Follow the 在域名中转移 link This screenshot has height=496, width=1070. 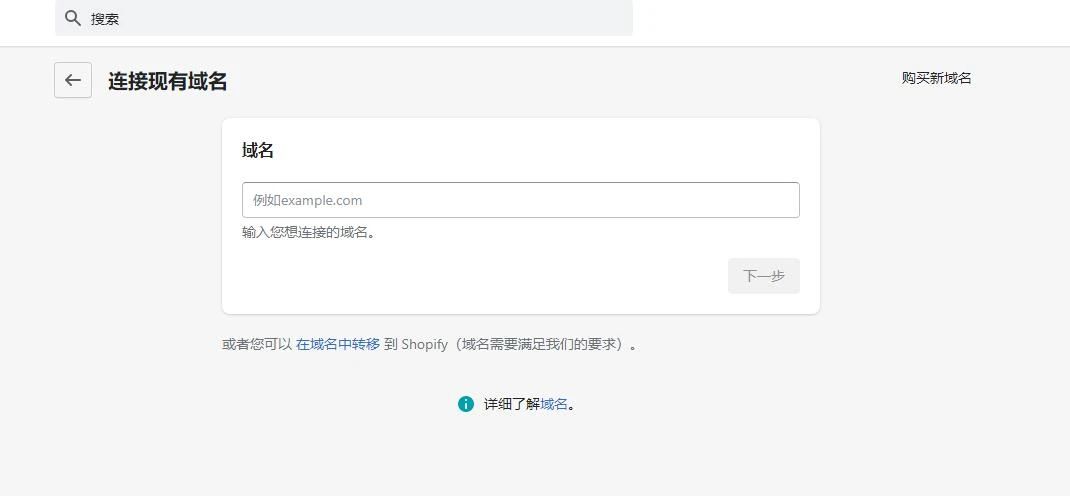tap(338, 344)
